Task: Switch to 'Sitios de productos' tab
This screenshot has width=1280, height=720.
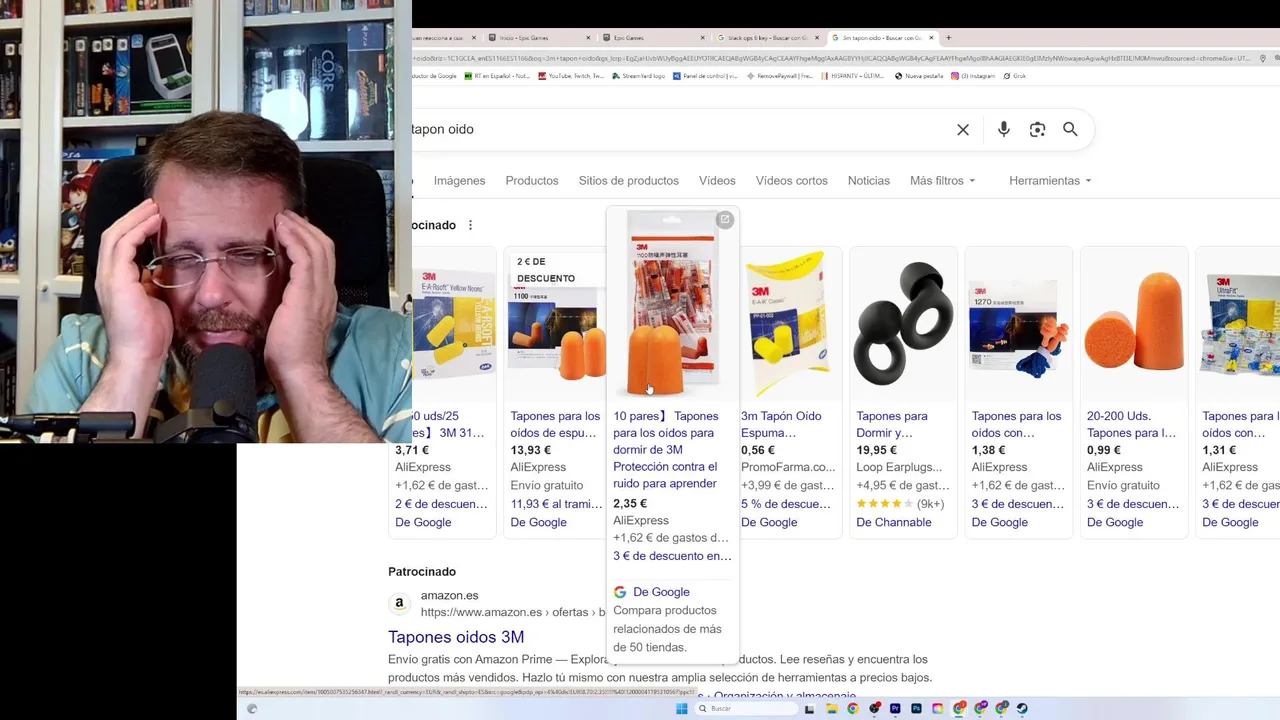Action: (x=628, y=181)
